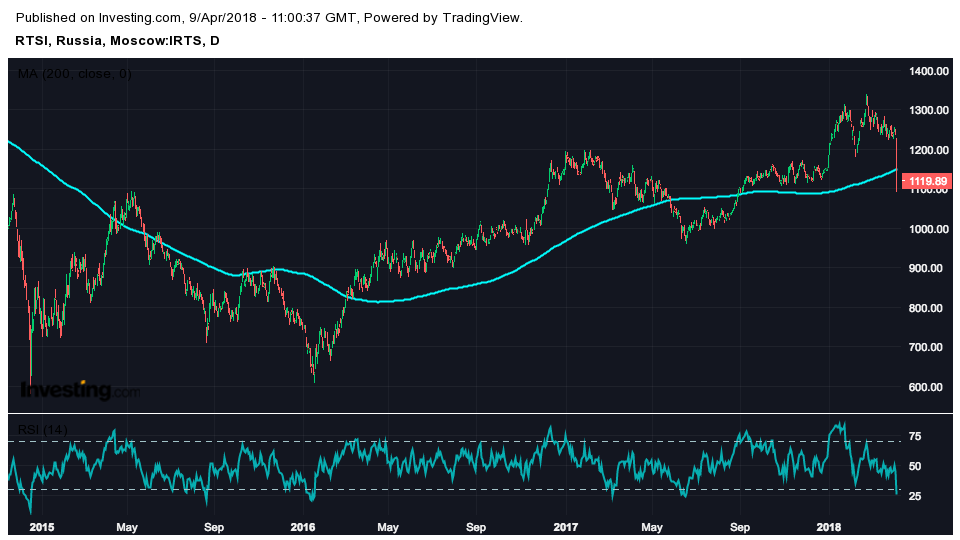Click the chart title RTSI, Russia, Moscow:IRTS, D
This screenshot has width=960, height=540.
click(118, 40)
